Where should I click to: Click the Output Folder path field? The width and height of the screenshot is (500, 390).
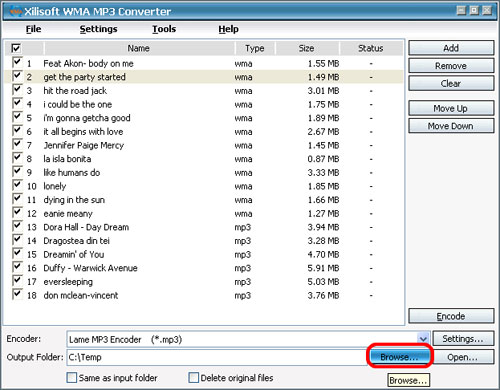click(x=217, y=357)
